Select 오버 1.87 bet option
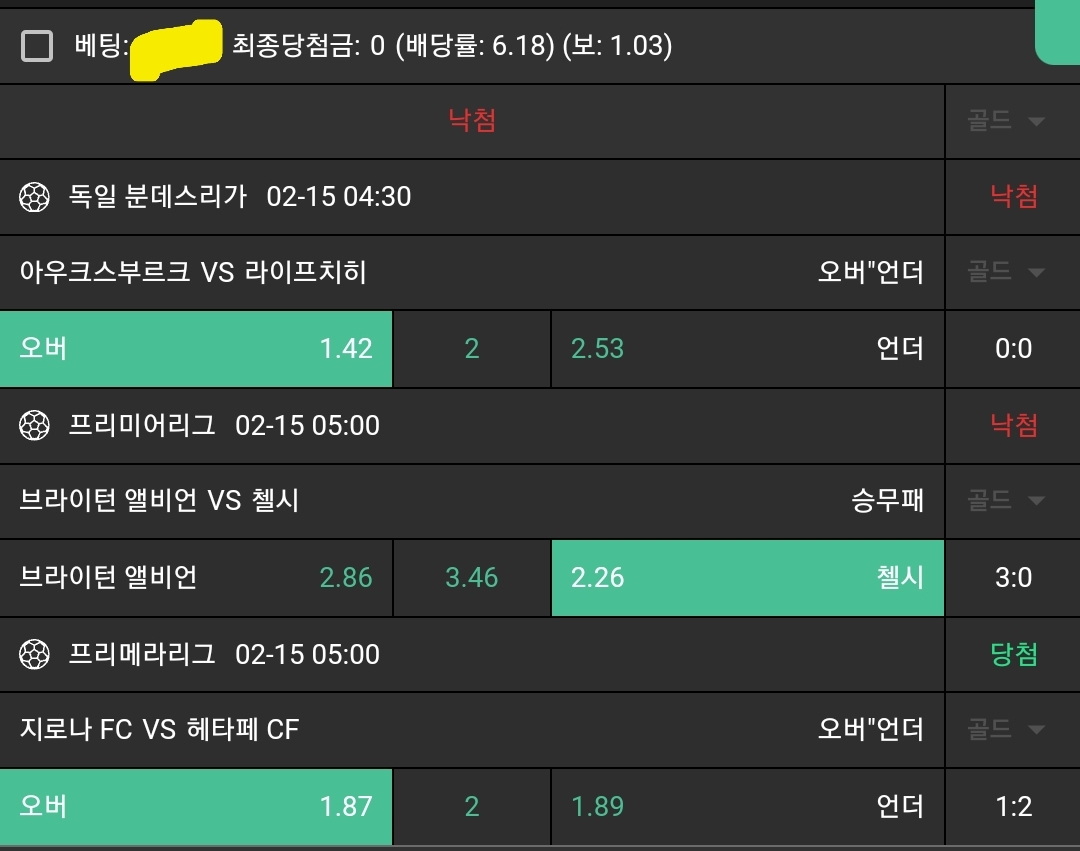The height and width of the screenshot is (851, 1080). click(196, 807)
